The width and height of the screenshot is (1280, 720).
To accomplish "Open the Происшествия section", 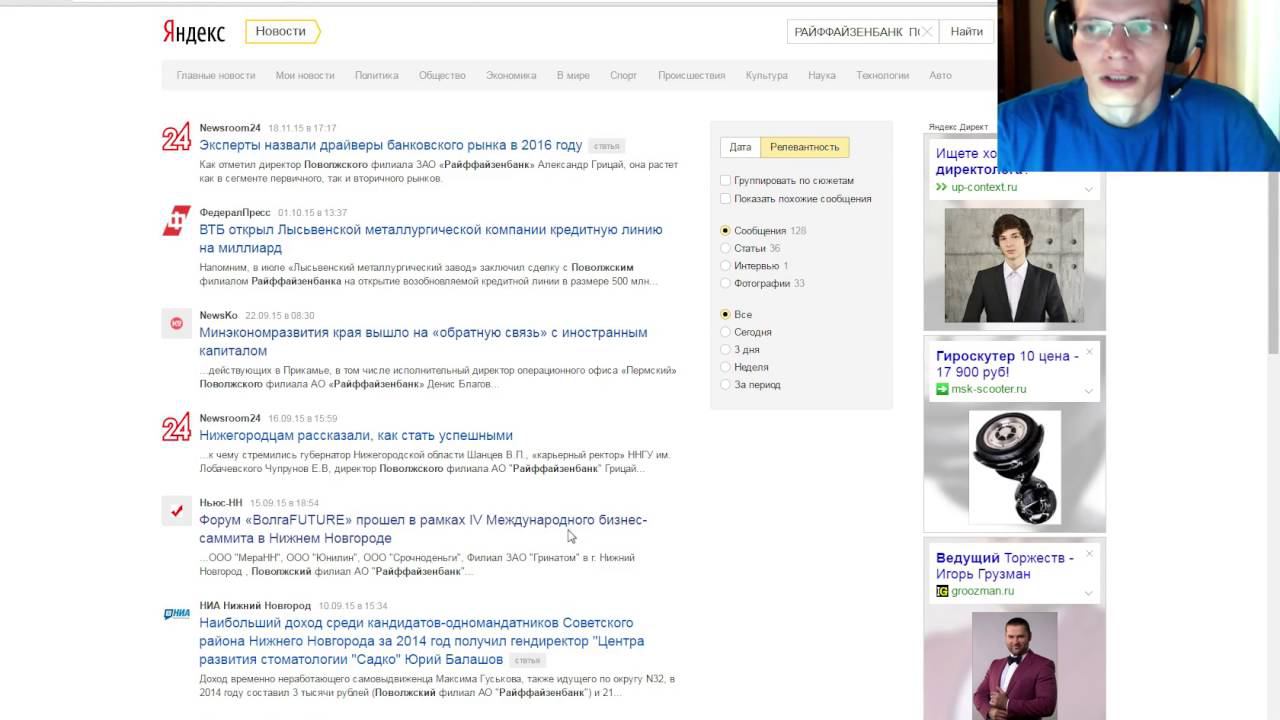I will coord(691,75).
